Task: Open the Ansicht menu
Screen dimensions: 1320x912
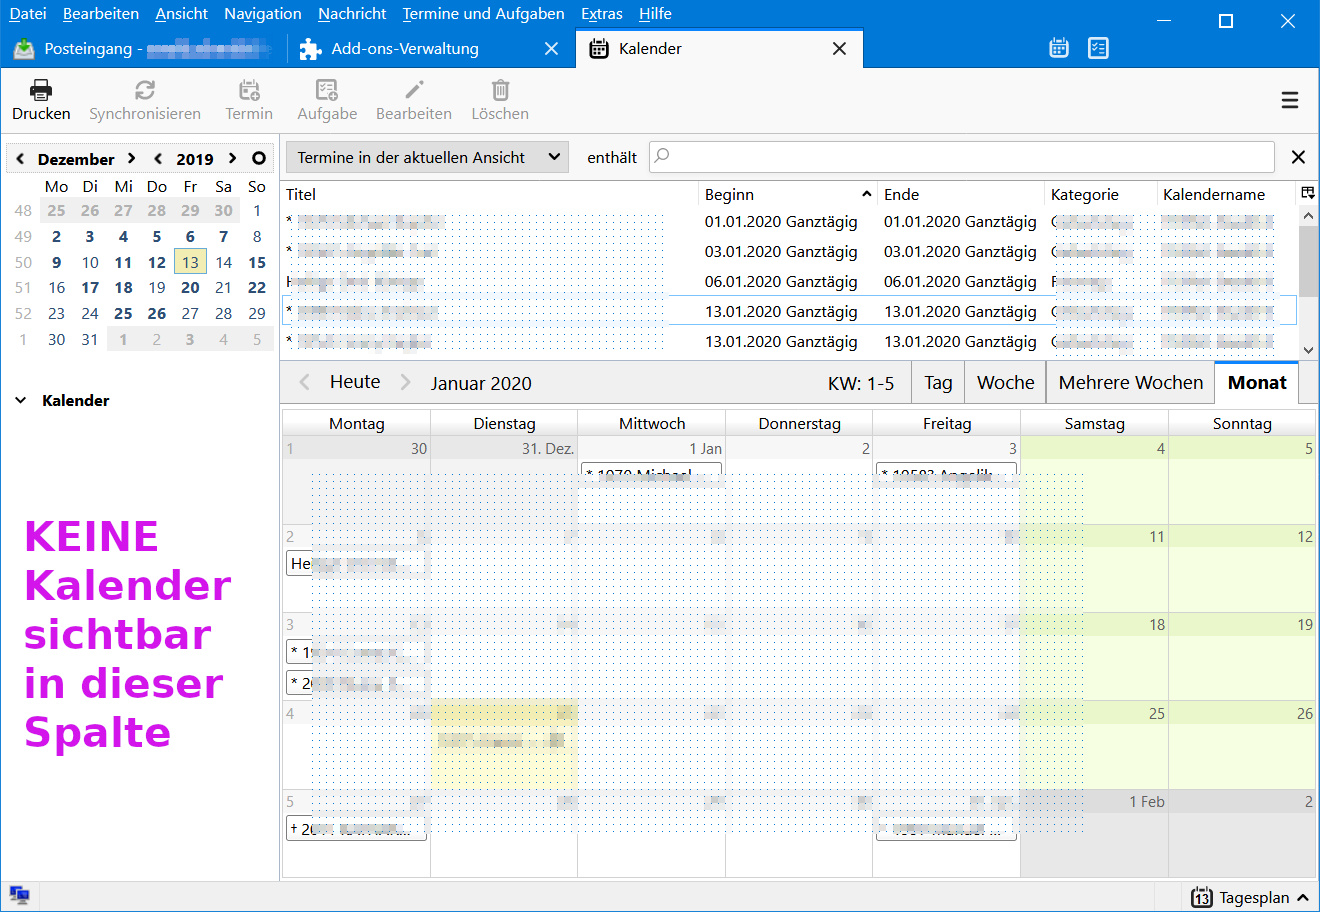Action: click(181, 14)
